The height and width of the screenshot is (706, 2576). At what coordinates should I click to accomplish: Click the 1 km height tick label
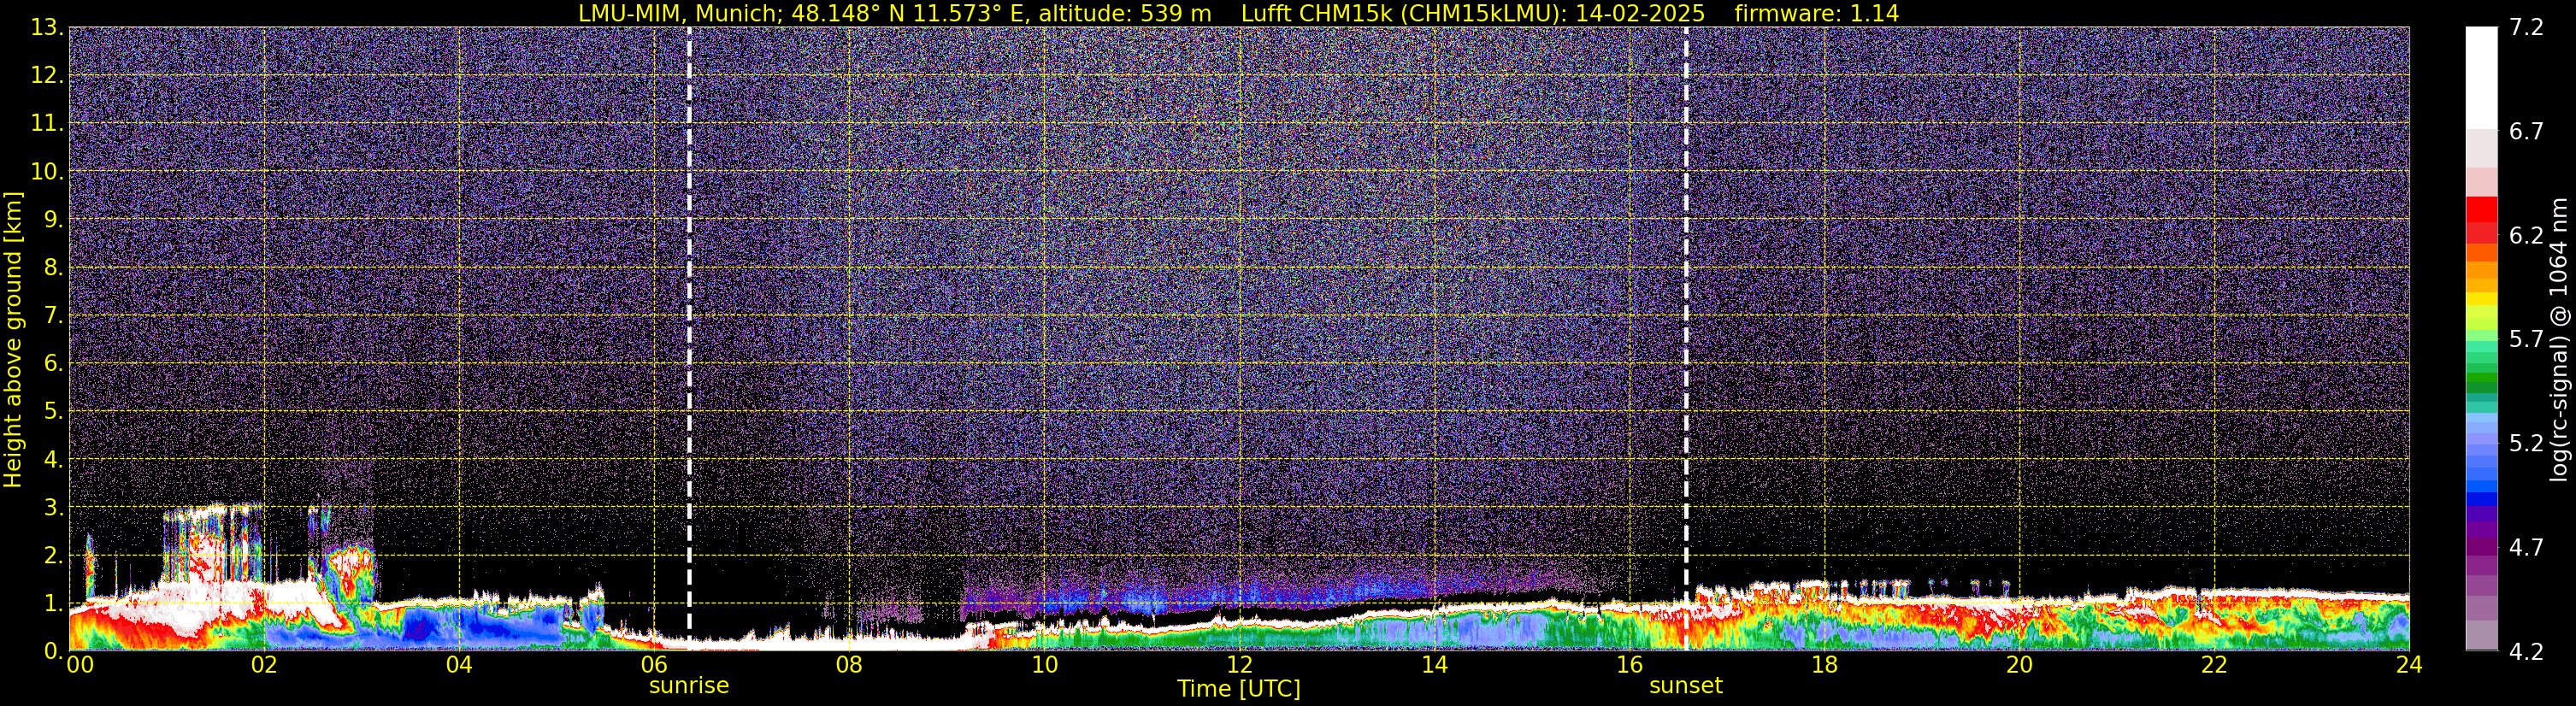coord(53,604)
